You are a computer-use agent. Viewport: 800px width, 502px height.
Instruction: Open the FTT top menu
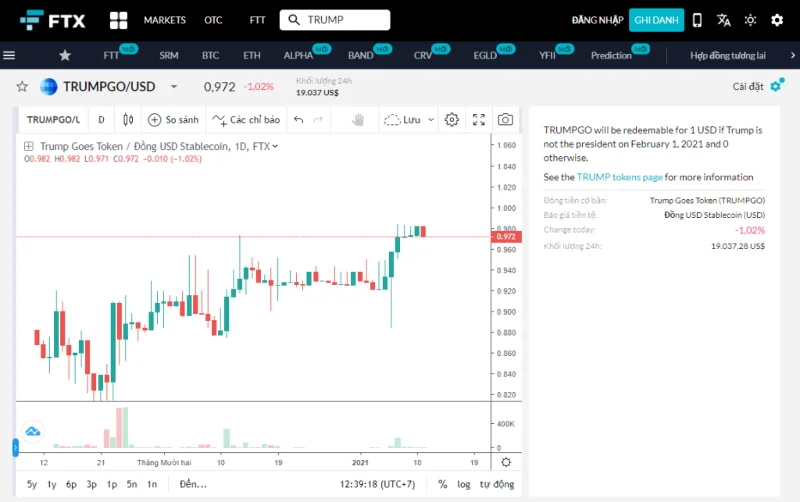pyautogui.click(x=257, y=20)
